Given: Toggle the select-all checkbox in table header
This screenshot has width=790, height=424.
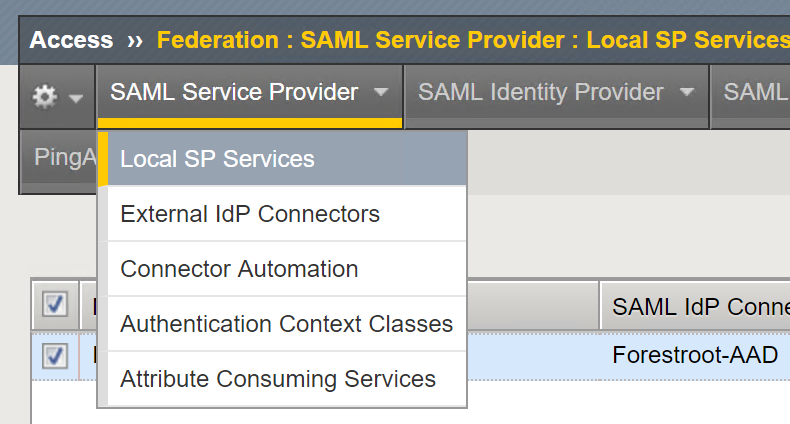Looking at the screenshot, I should pos(55,304).
